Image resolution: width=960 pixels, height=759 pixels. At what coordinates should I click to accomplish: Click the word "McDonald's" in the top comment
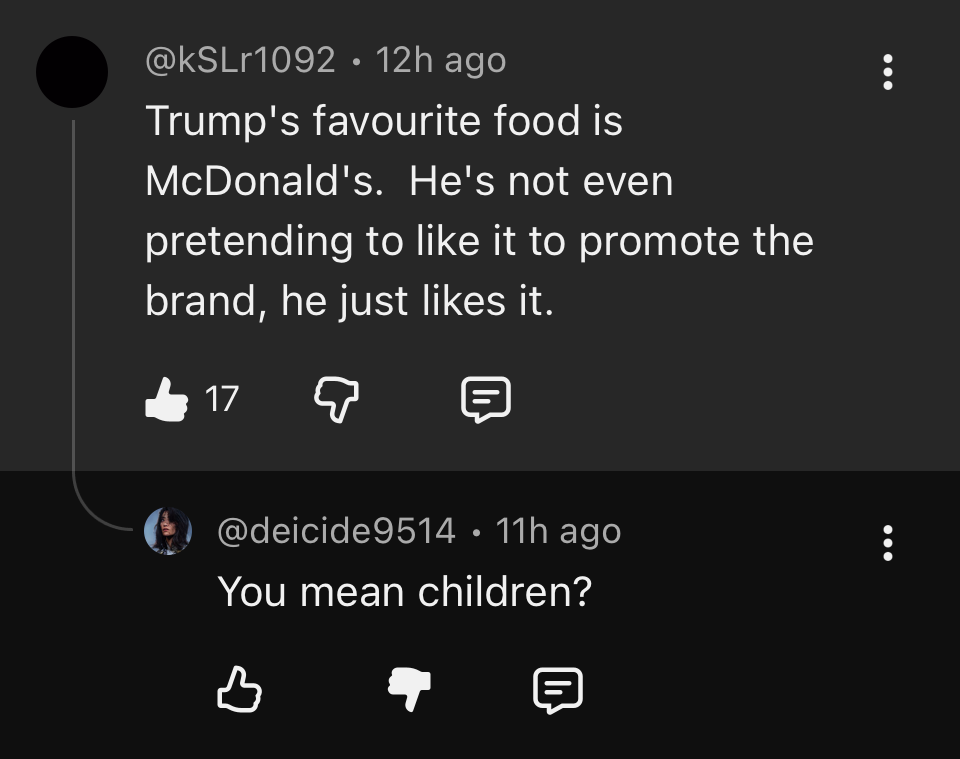[x=265, y=181]
